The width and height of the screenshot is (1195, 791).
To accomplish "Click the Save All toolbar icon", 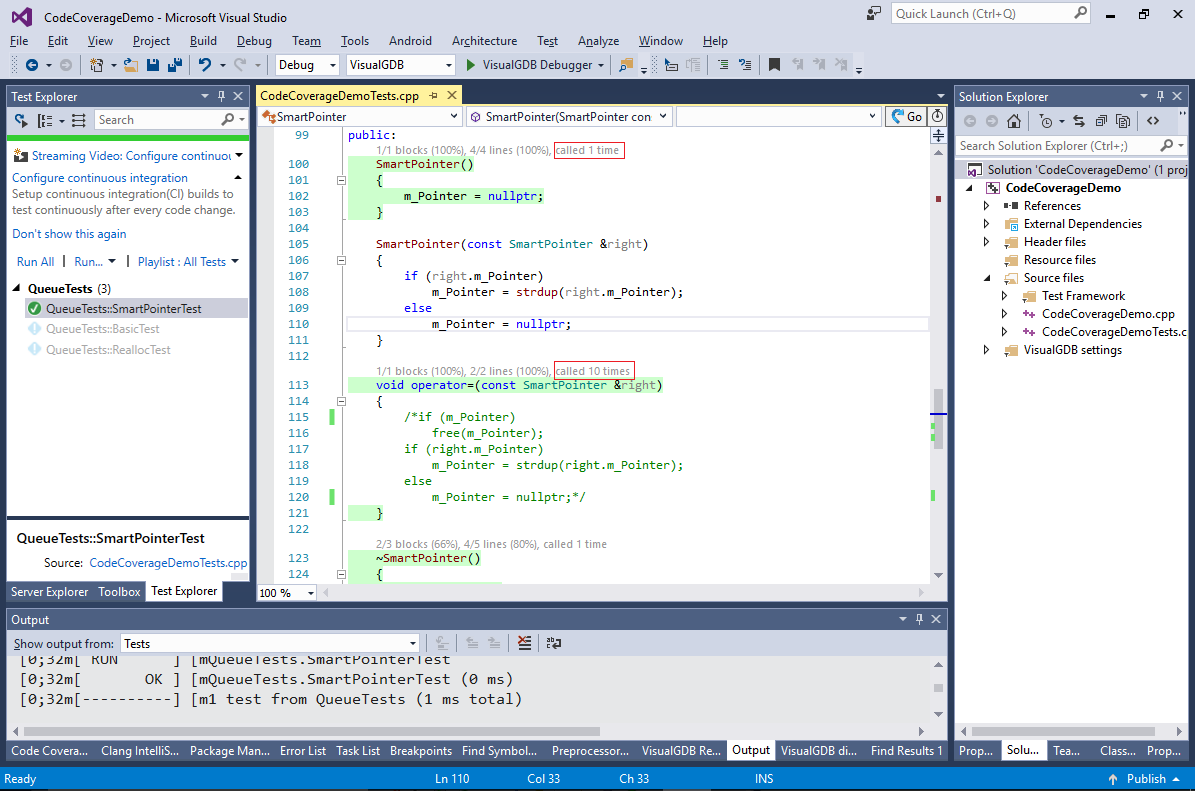I will (x=175, y=66).
